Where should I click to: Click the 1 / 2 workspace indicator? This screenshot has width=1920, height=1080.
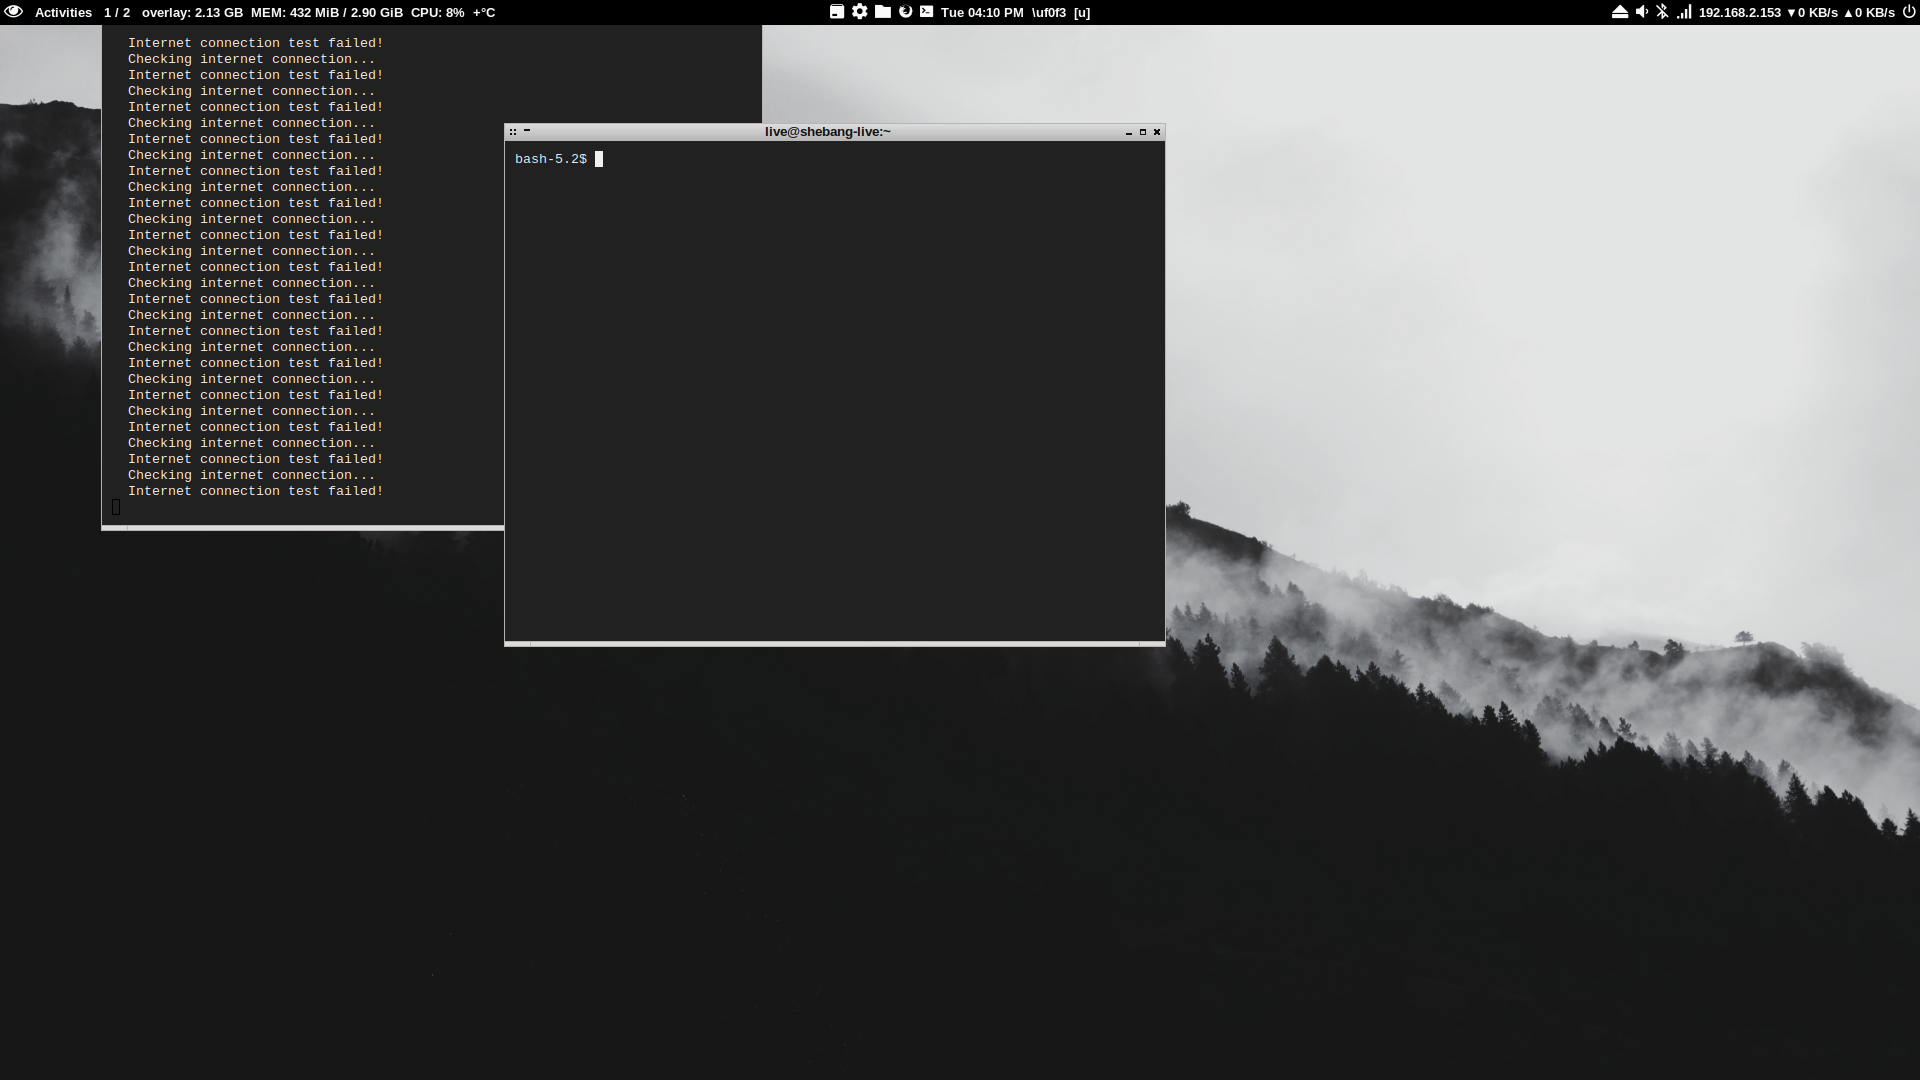coord(117,13)
